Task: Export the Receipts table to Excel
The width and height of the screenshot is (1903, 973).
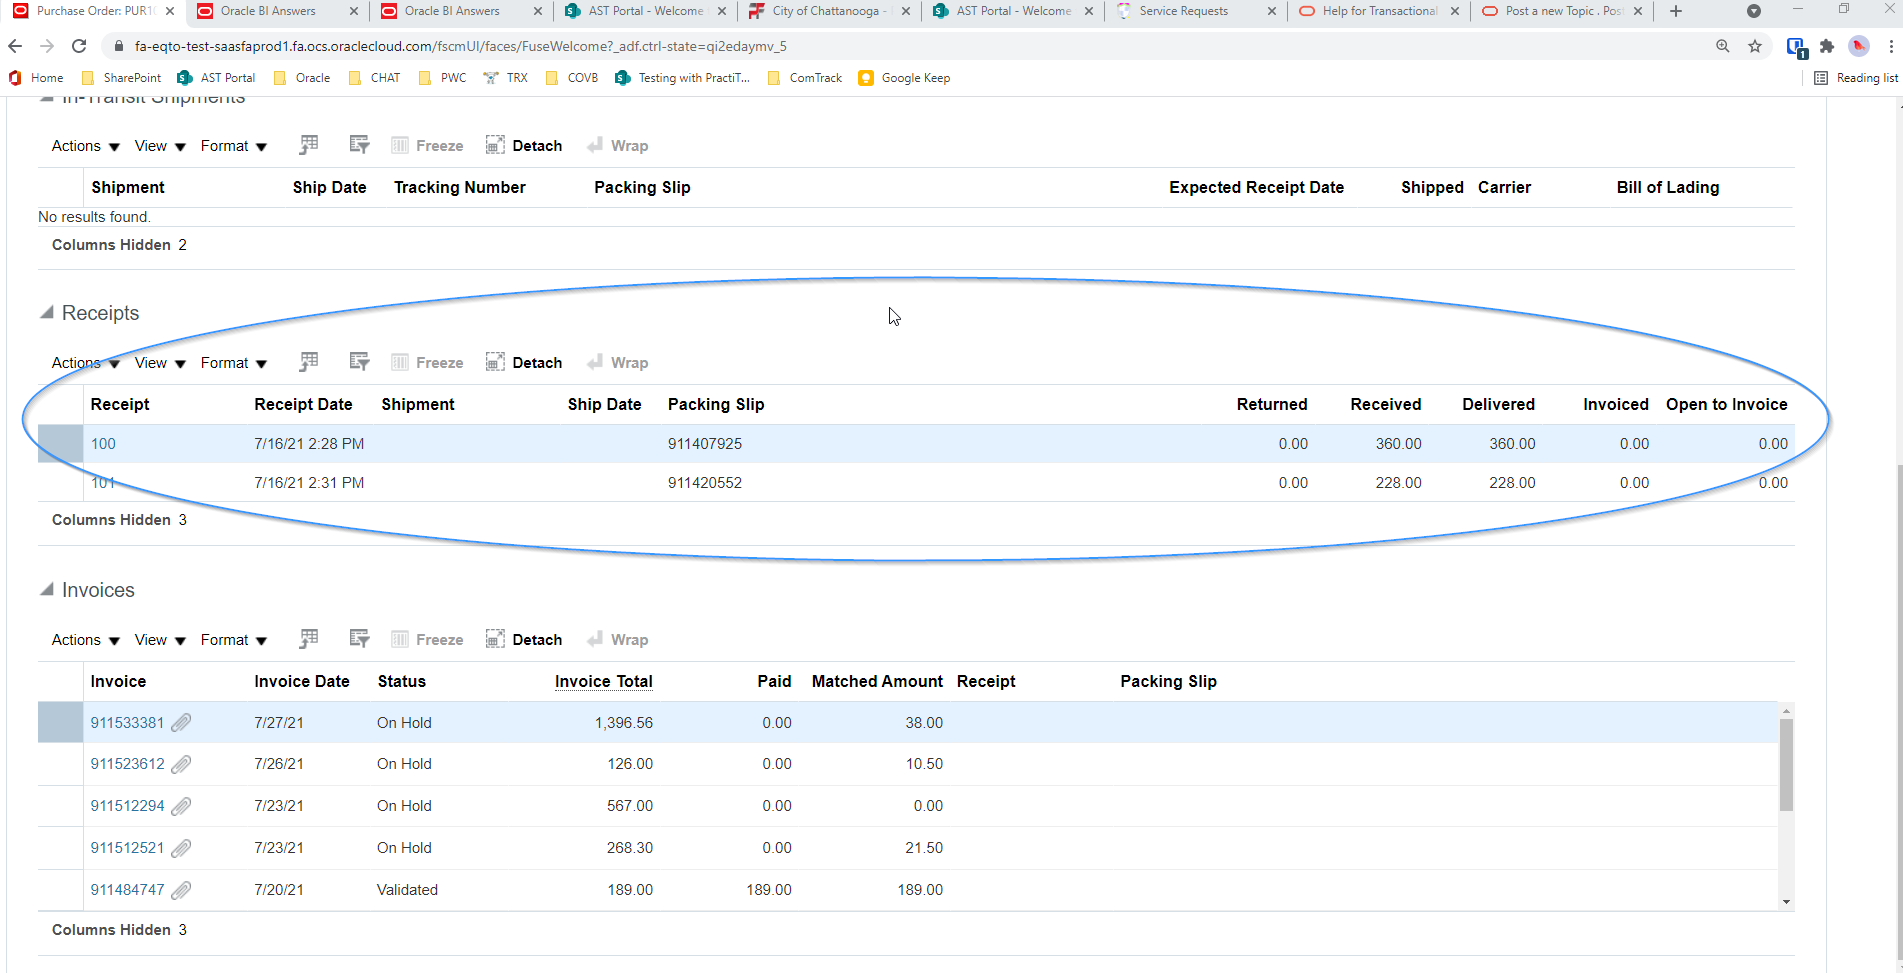Action: [x=308, y=361]
